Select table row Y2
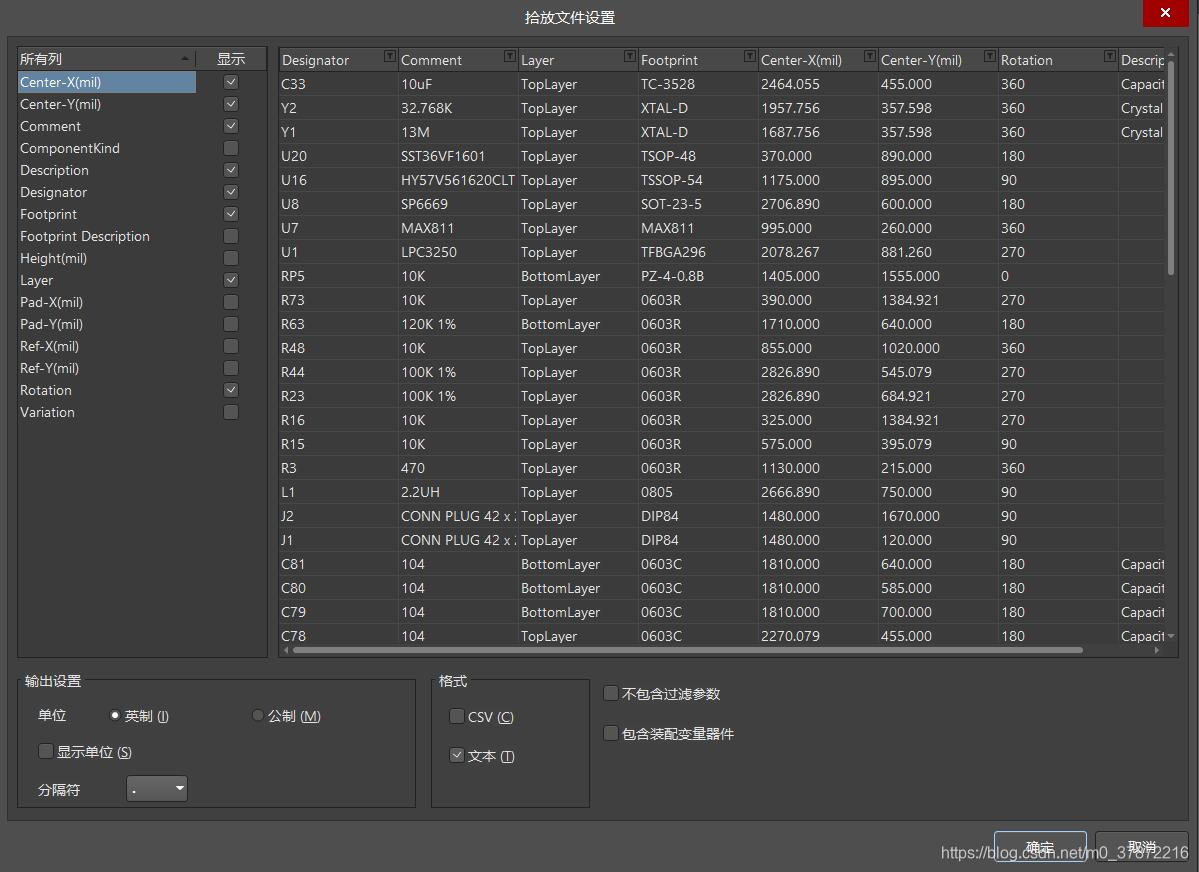The width and height of the screenshot is (1199, 872). tap(722, 108)
